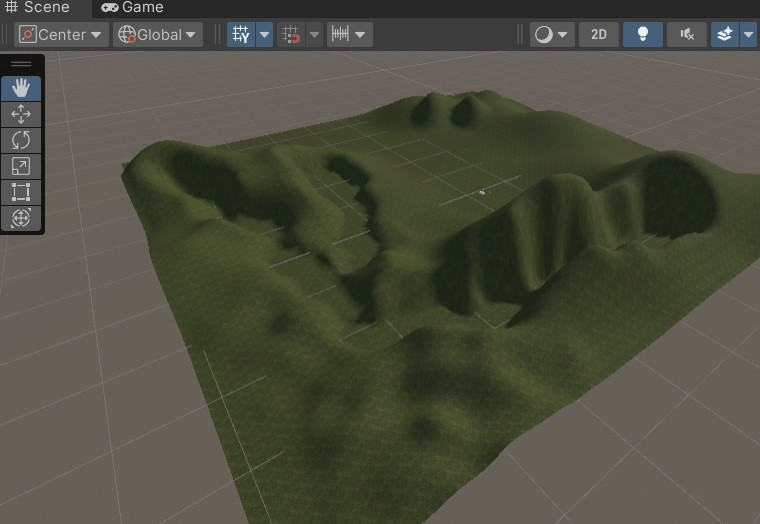Click the tools overlay drag handle

pos(21,64)
